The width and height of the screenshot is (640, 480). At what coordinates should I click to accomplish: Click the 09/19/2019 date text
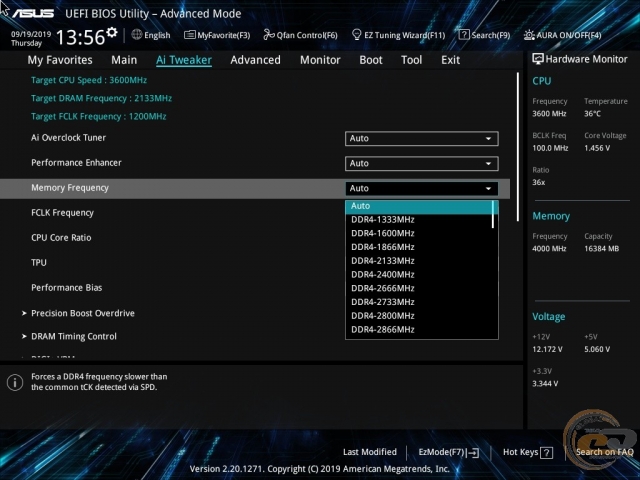click(x=31, y=34)
